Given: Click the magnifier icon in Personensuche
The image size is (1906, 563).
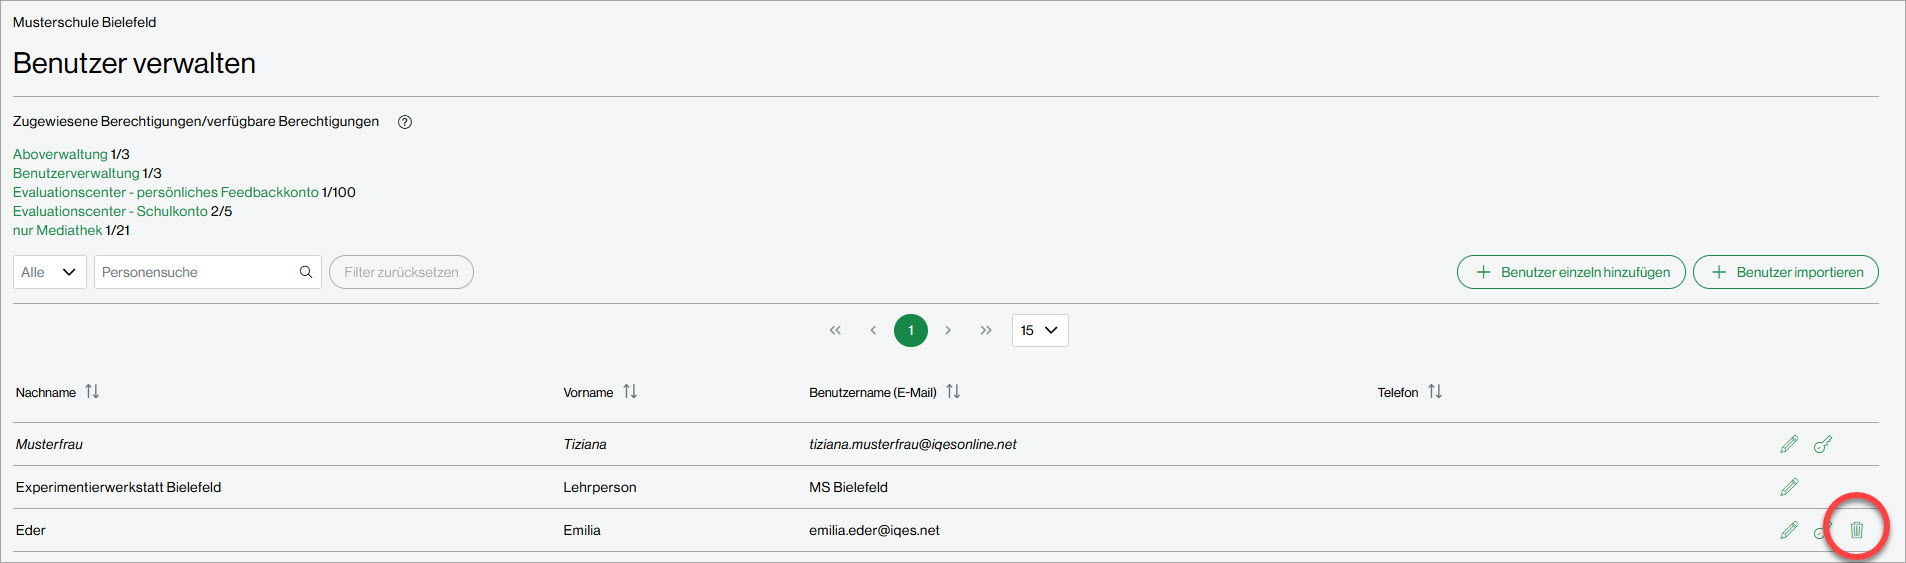Looking at the screenshot, I should tap(306, 272).
